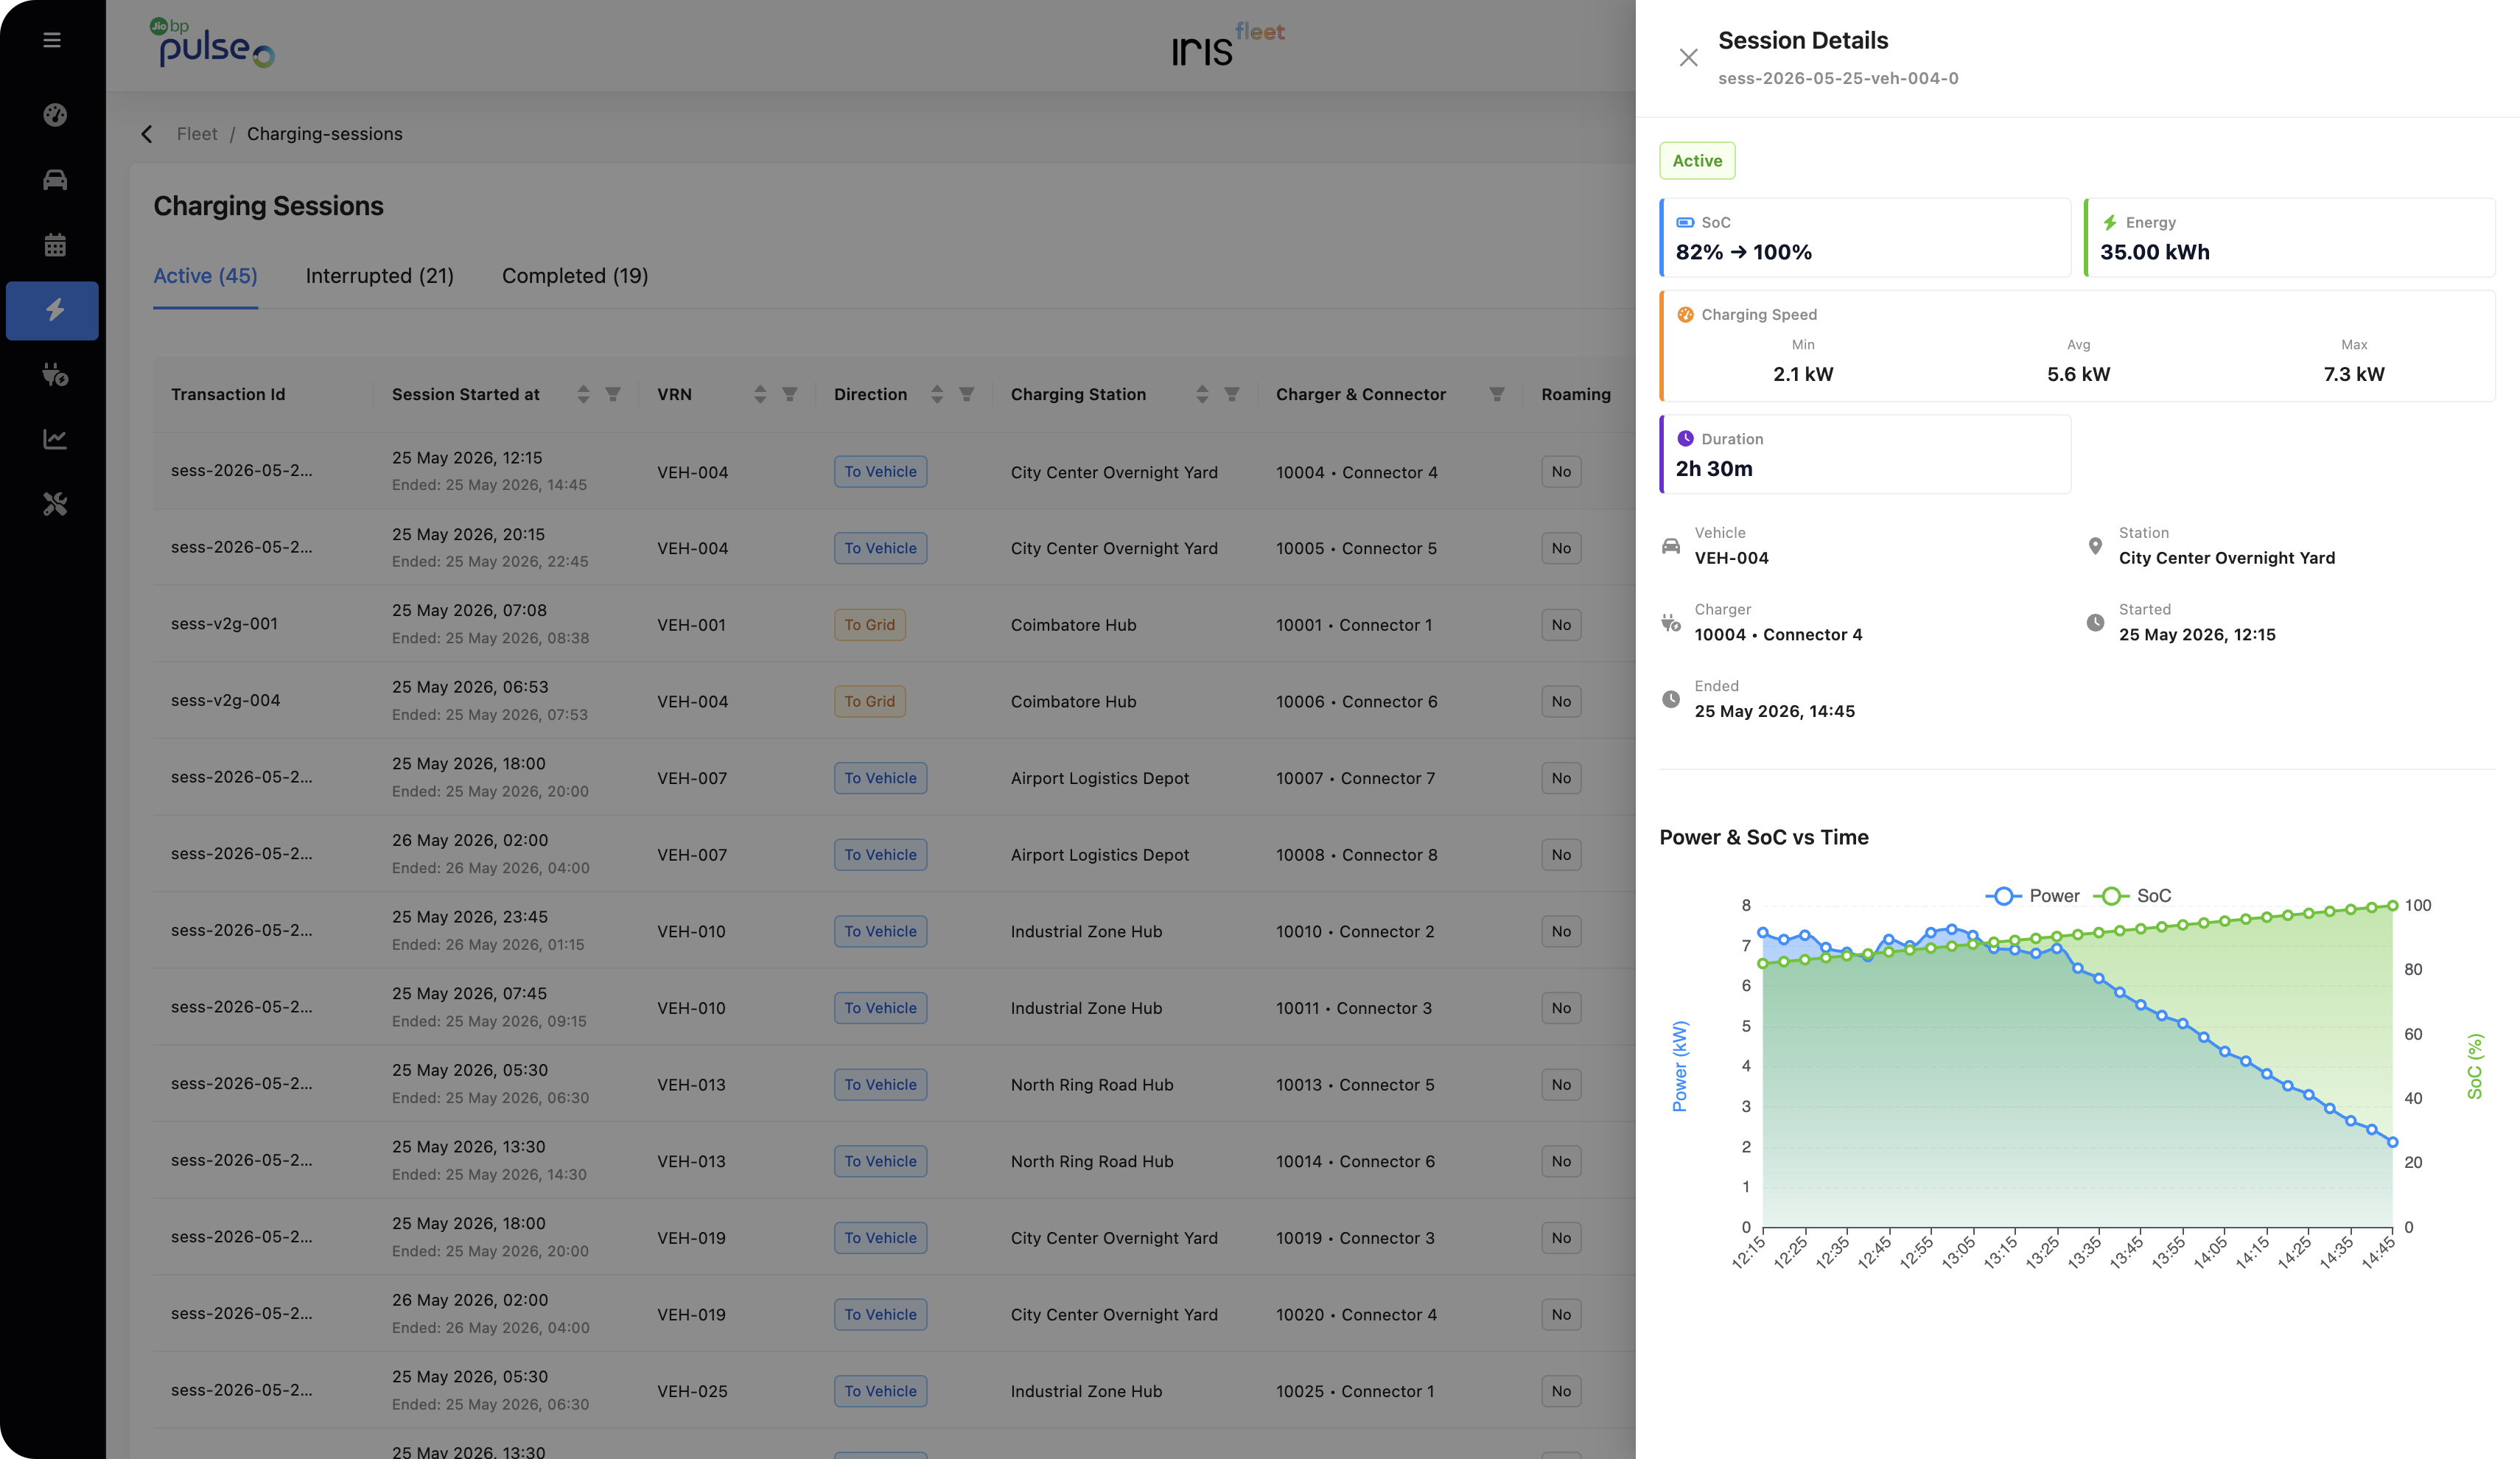
Task: Switch to the Completed (19) tab
Action: pos(575,276)
